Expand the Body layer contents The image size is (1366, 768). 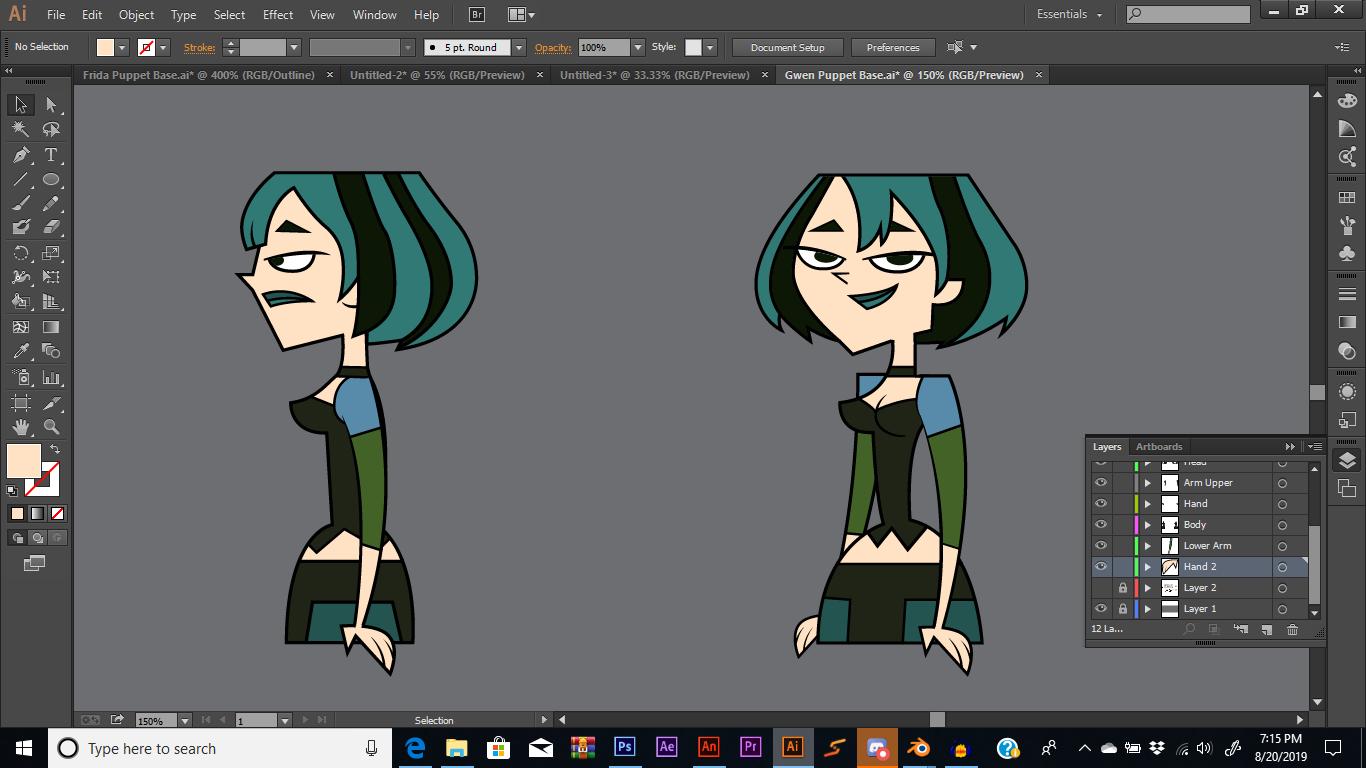1148,525
